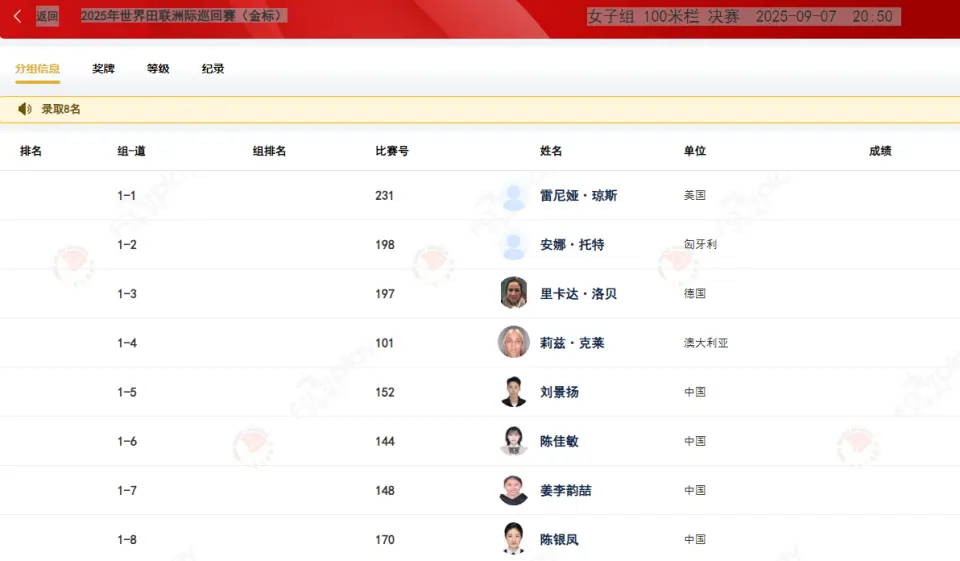This screenshot has height=561, width=960.
Task: Open athlete name 刘景扬
Action: 559,392
